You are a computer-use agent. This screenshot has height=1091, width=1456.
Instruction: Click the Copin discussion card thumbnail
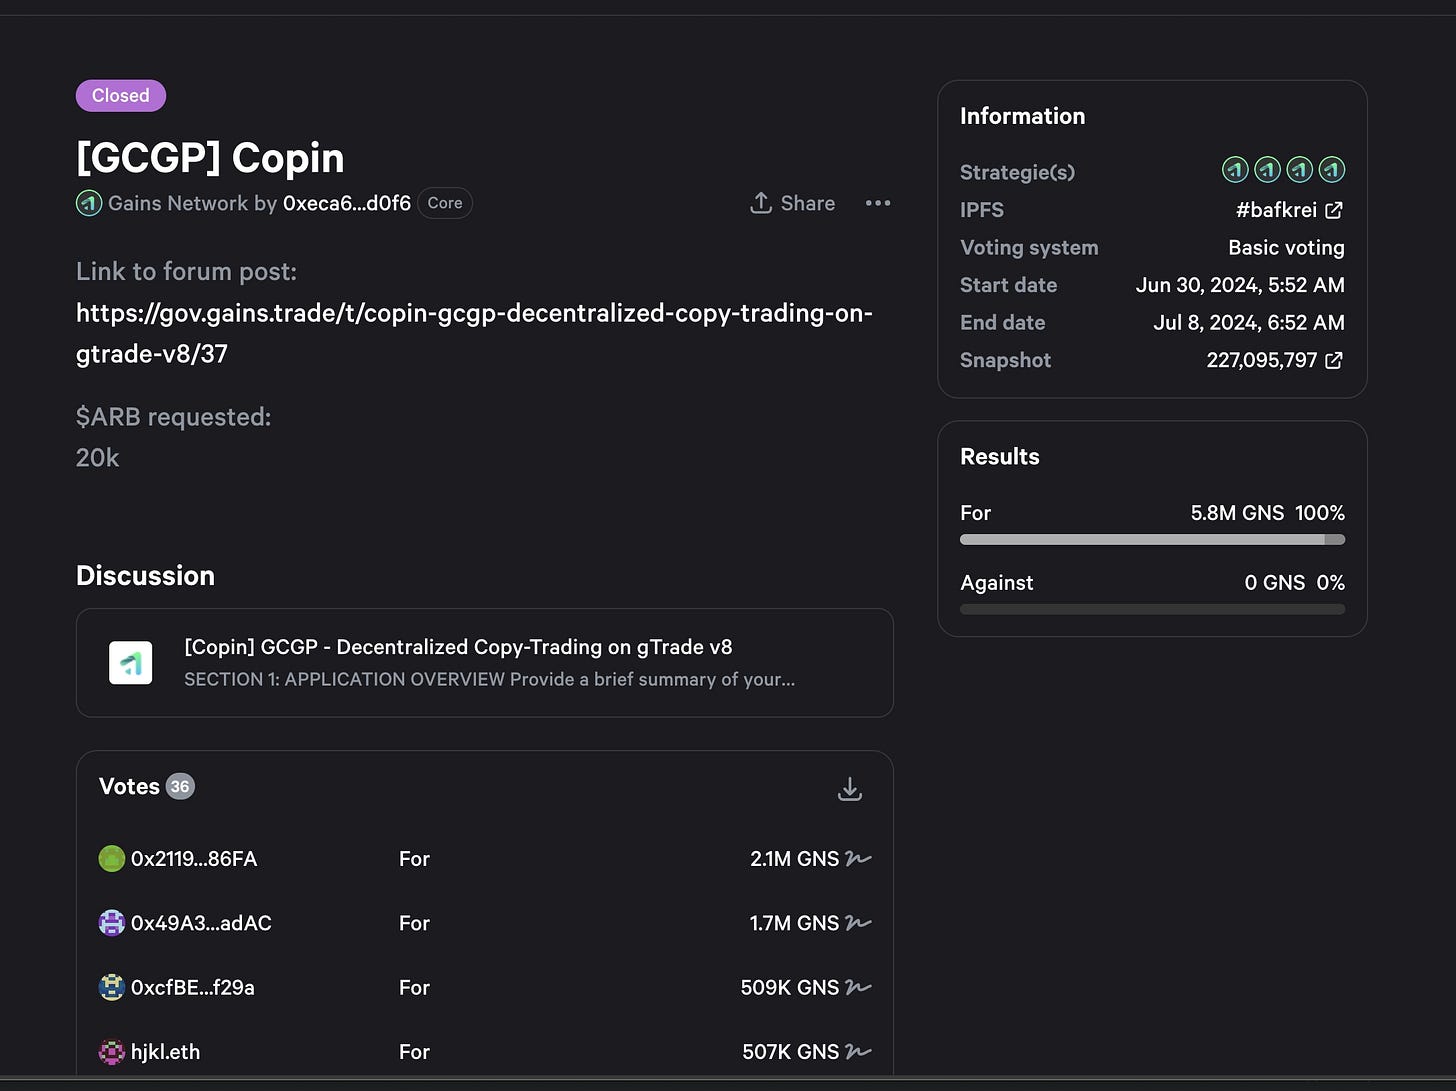[131, 663]
